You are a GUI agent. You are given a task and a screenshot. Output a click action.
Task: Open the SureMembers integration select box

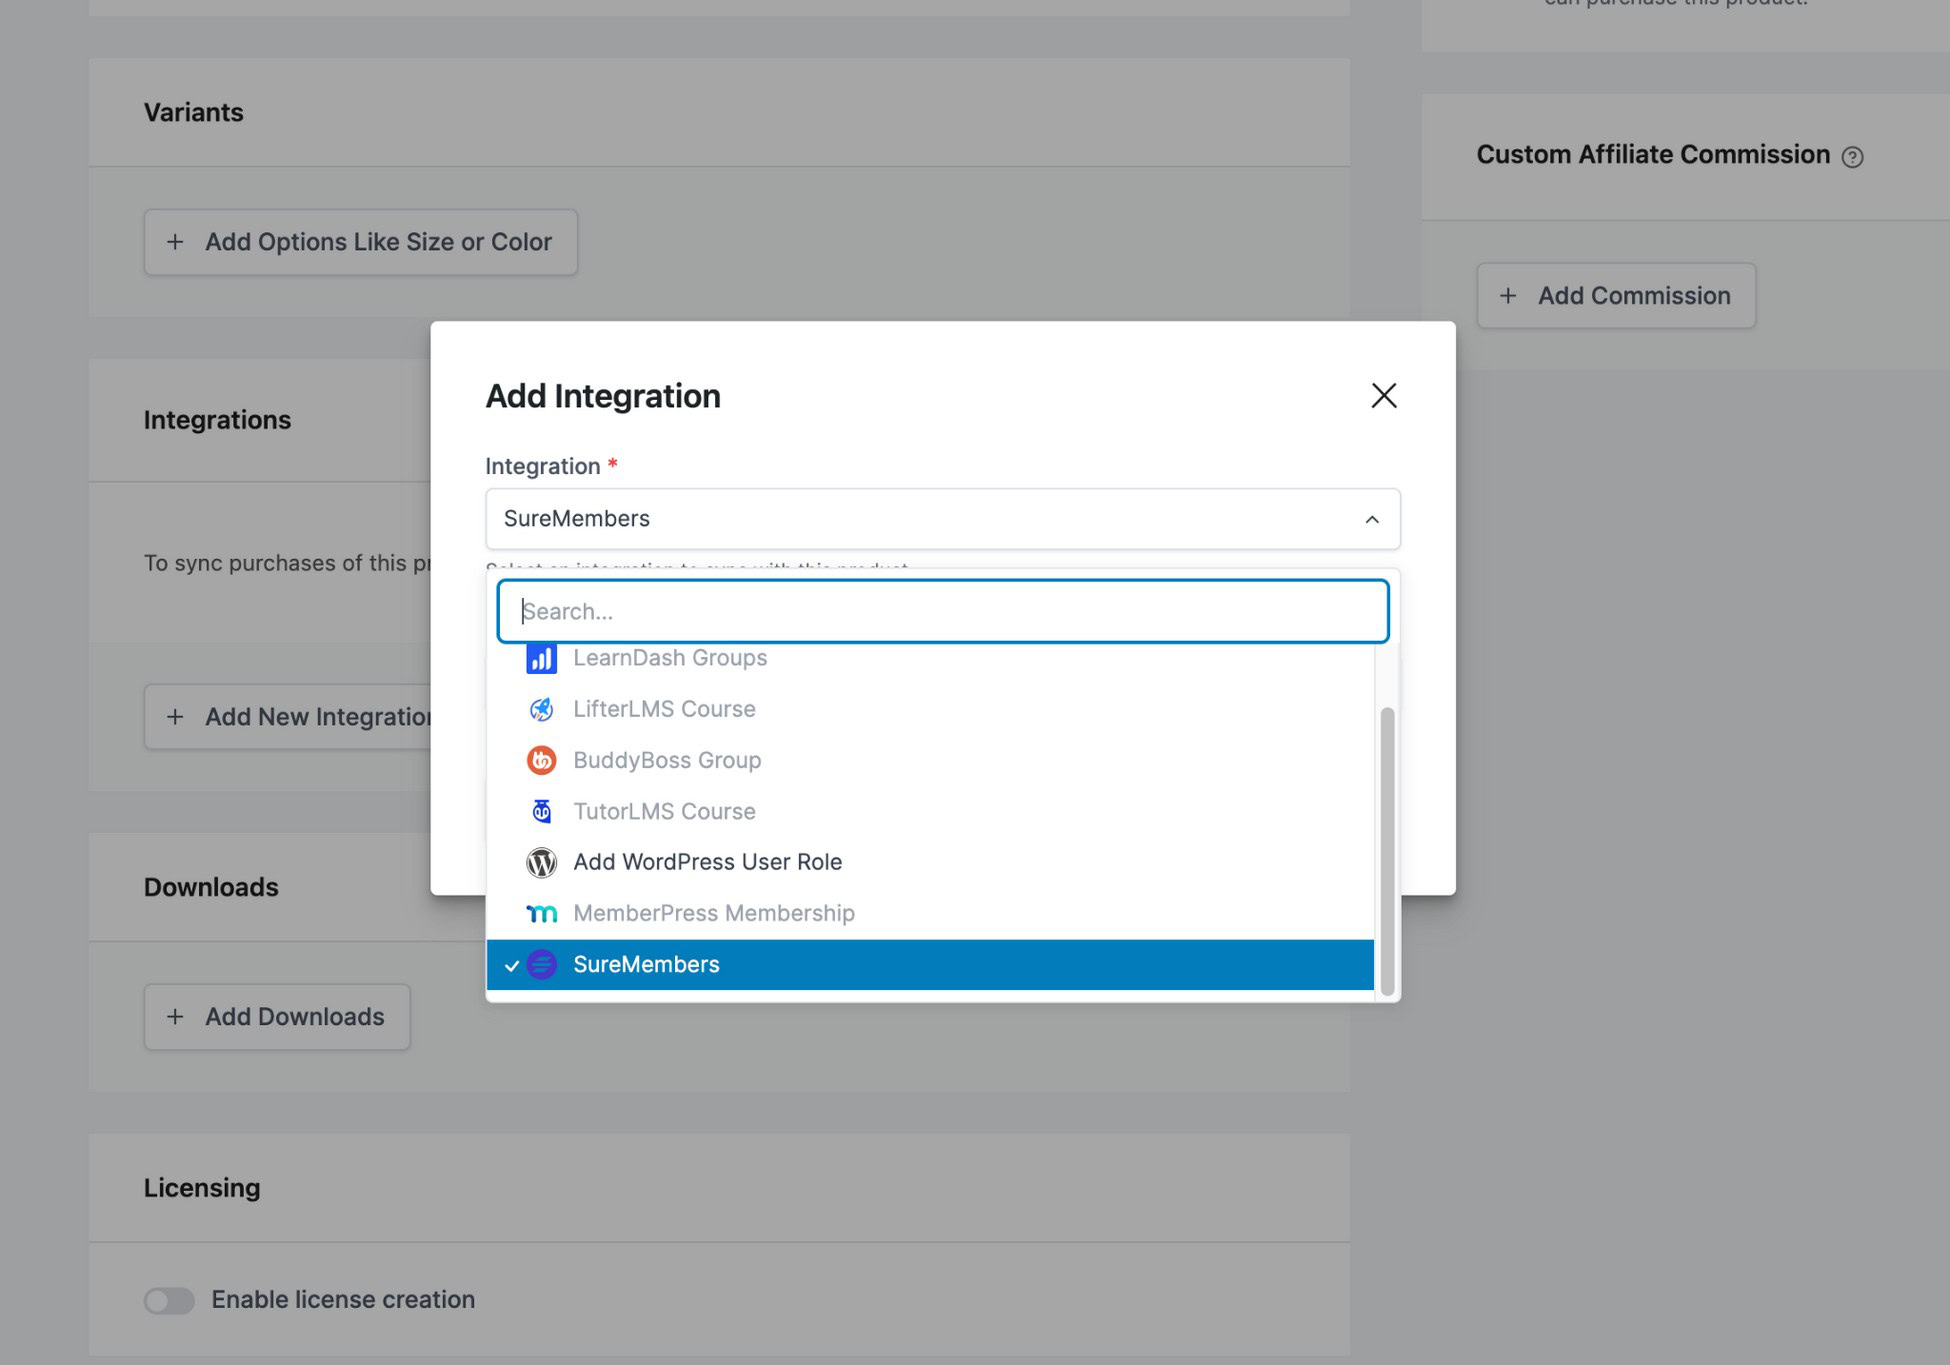[x=942, y=519]
